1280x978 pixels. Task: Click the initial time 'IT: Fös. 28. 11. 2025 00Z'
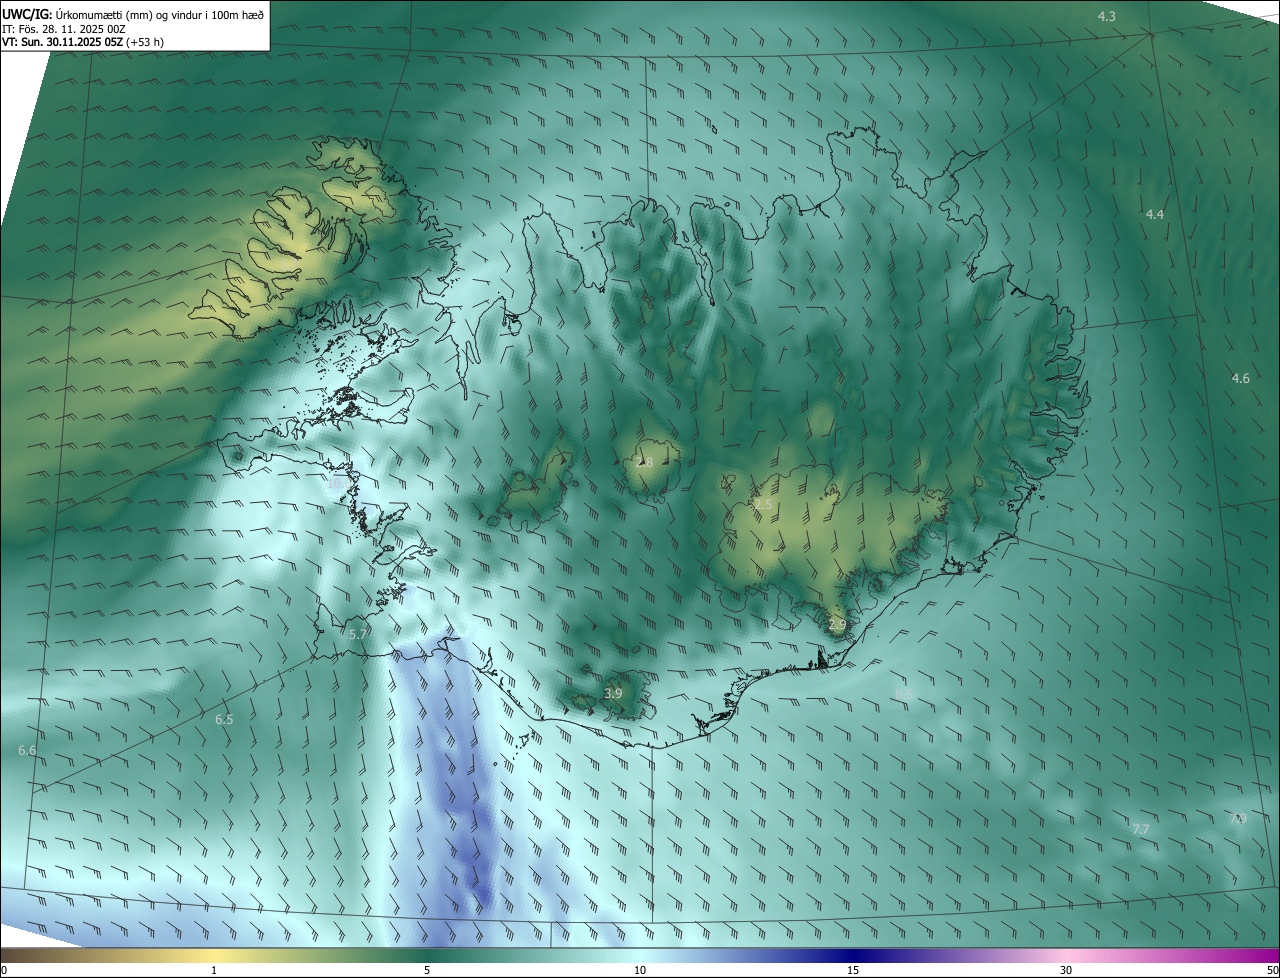[x=64, y=28]
